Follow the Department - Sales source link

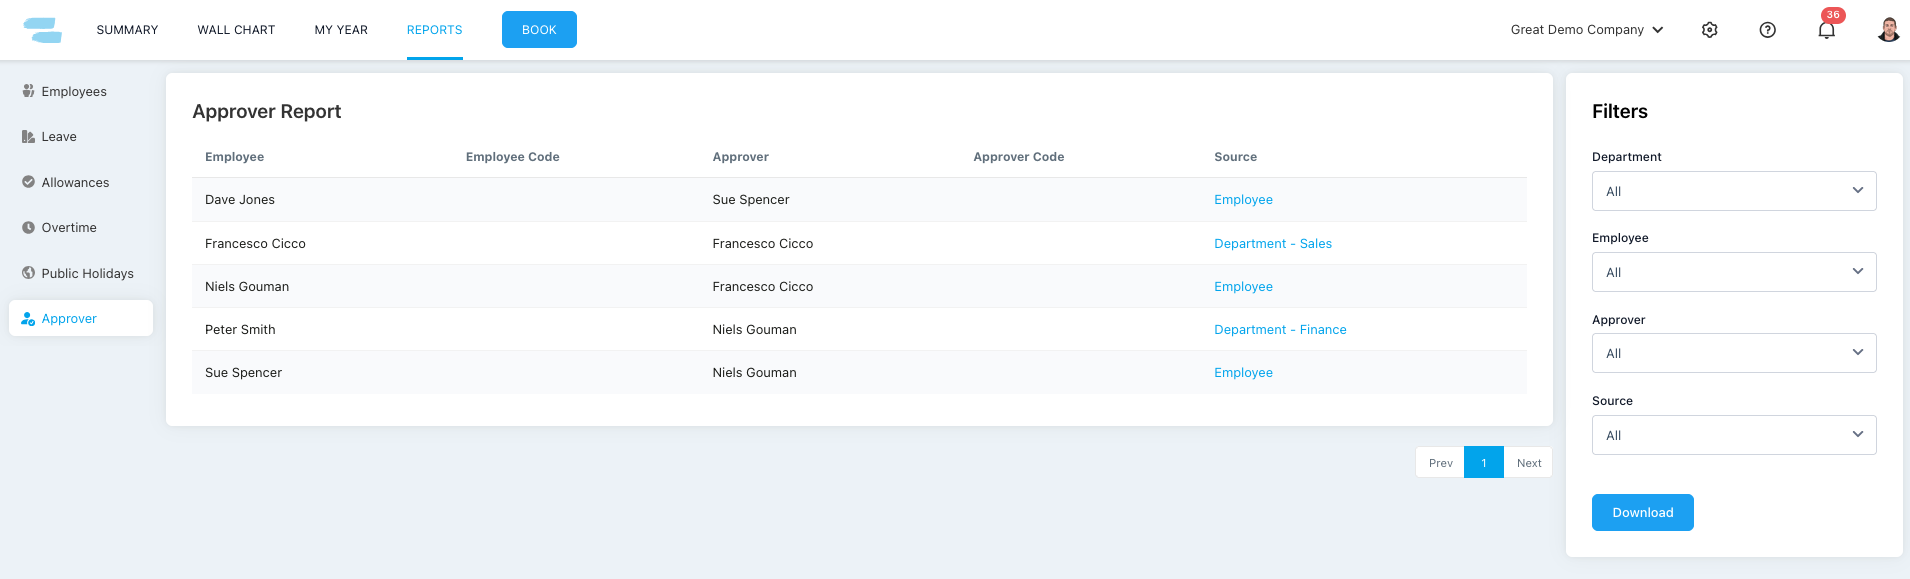tap(1272, 244)
